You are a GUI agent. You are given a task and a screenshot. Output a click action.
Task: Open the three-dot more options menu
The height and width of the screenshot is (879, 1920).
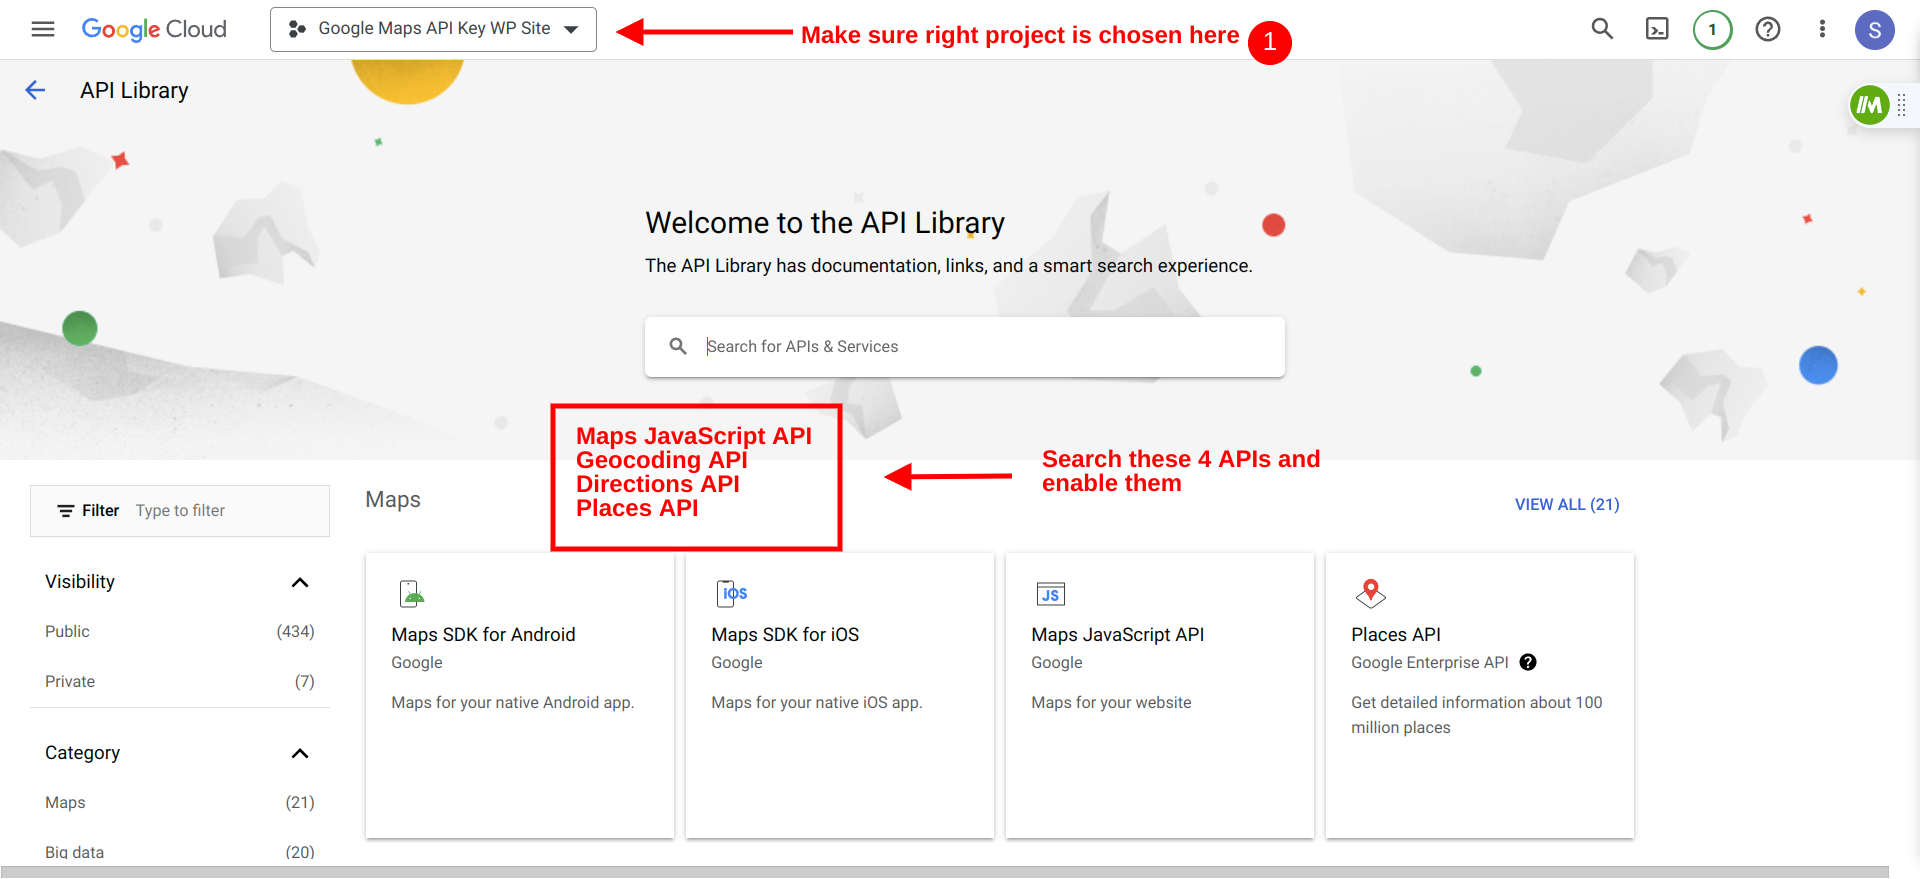coord(1822,29)
